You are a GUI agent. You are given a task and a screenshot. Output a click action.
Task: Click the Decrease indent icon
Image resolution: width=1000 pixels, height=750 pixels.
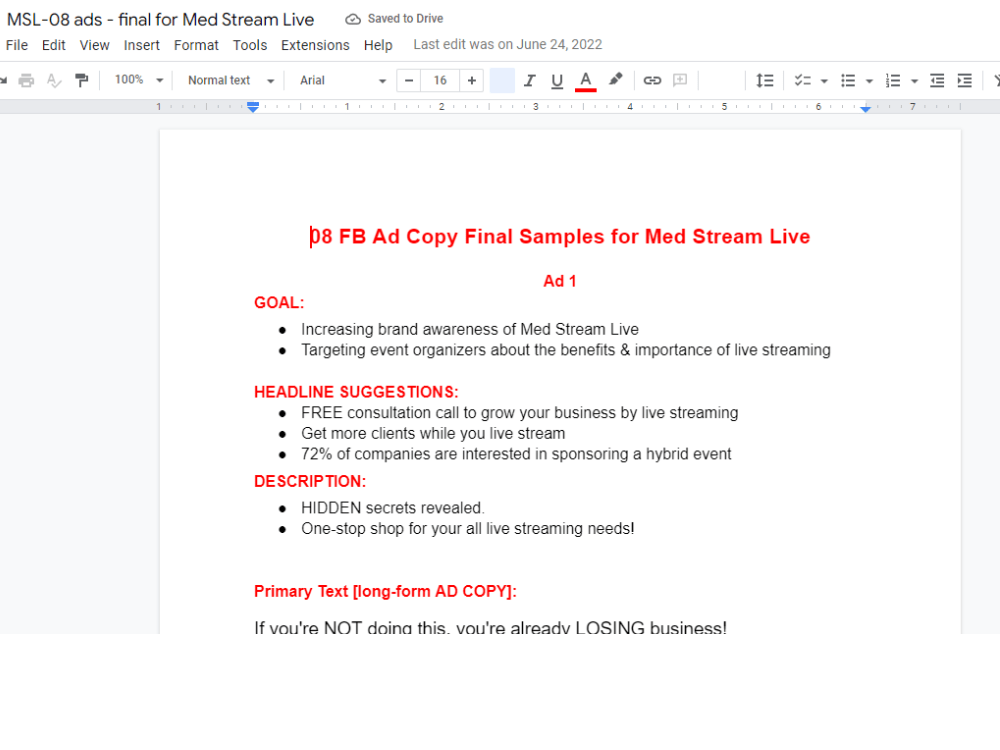pos(937,80)
